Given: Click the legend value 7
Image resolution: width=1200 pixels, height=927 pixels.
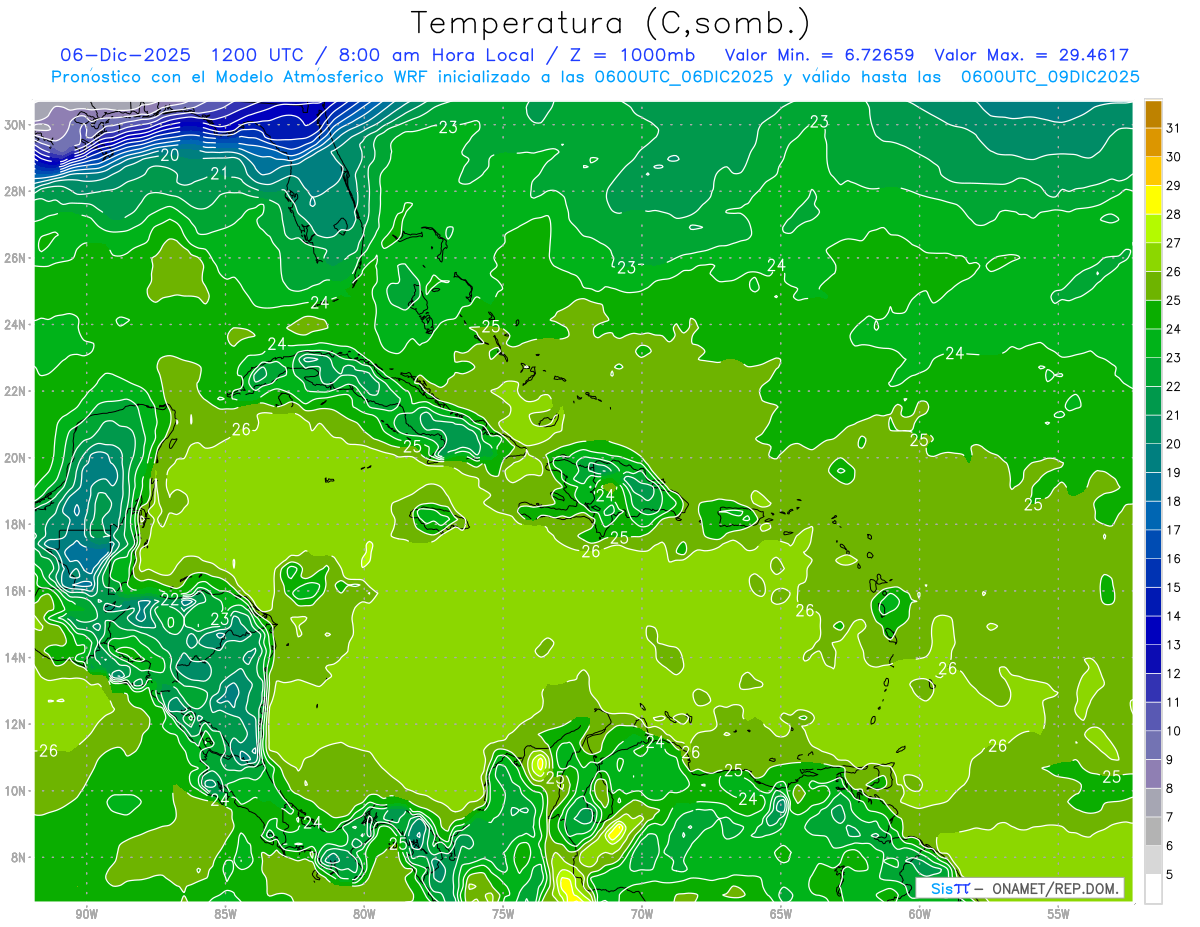Looking at the screenshot, I should pyautogui.click(x=1169, y=817).
